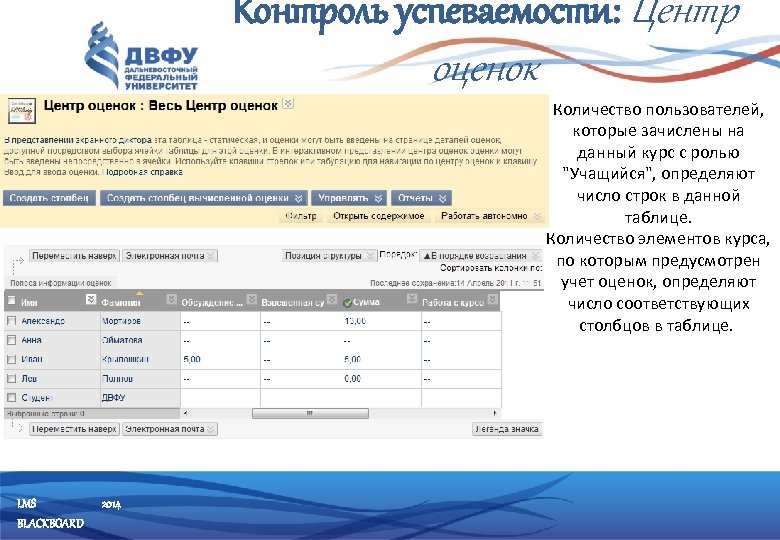780x540 pixels.
Task: Click 'Полоса информации оценок' label
Action: point(61,283)
